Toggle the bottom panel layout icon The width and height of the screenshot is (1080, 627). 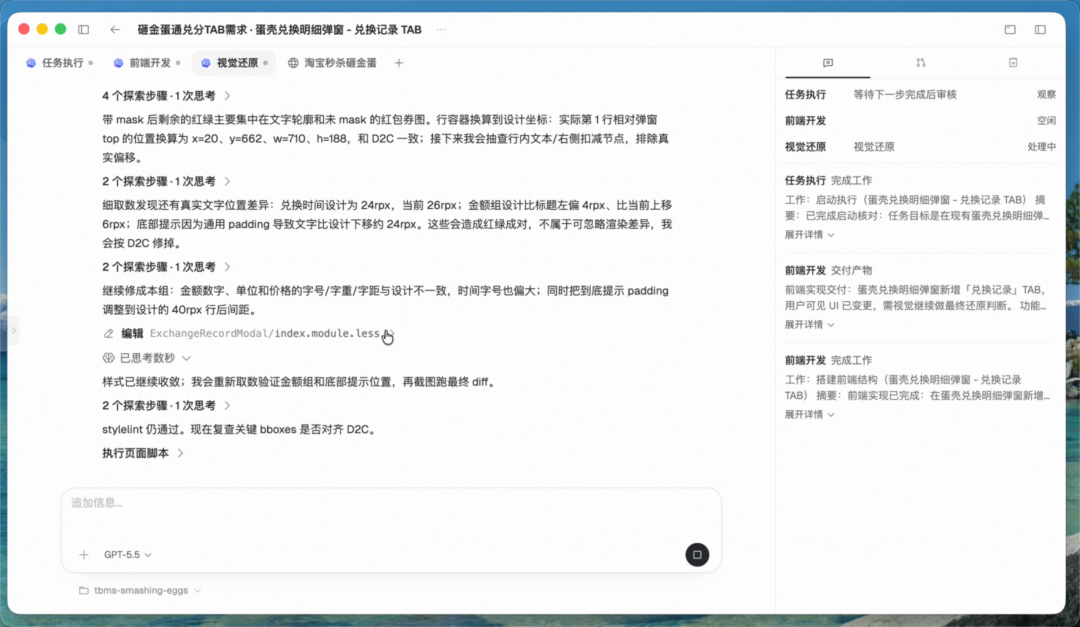coord(1010,30)
